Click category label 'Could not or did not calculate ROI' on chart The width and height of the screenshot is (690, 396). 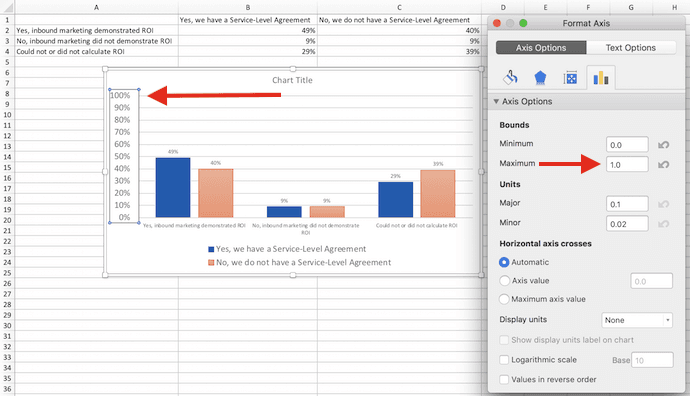click(x=416, y=225)
